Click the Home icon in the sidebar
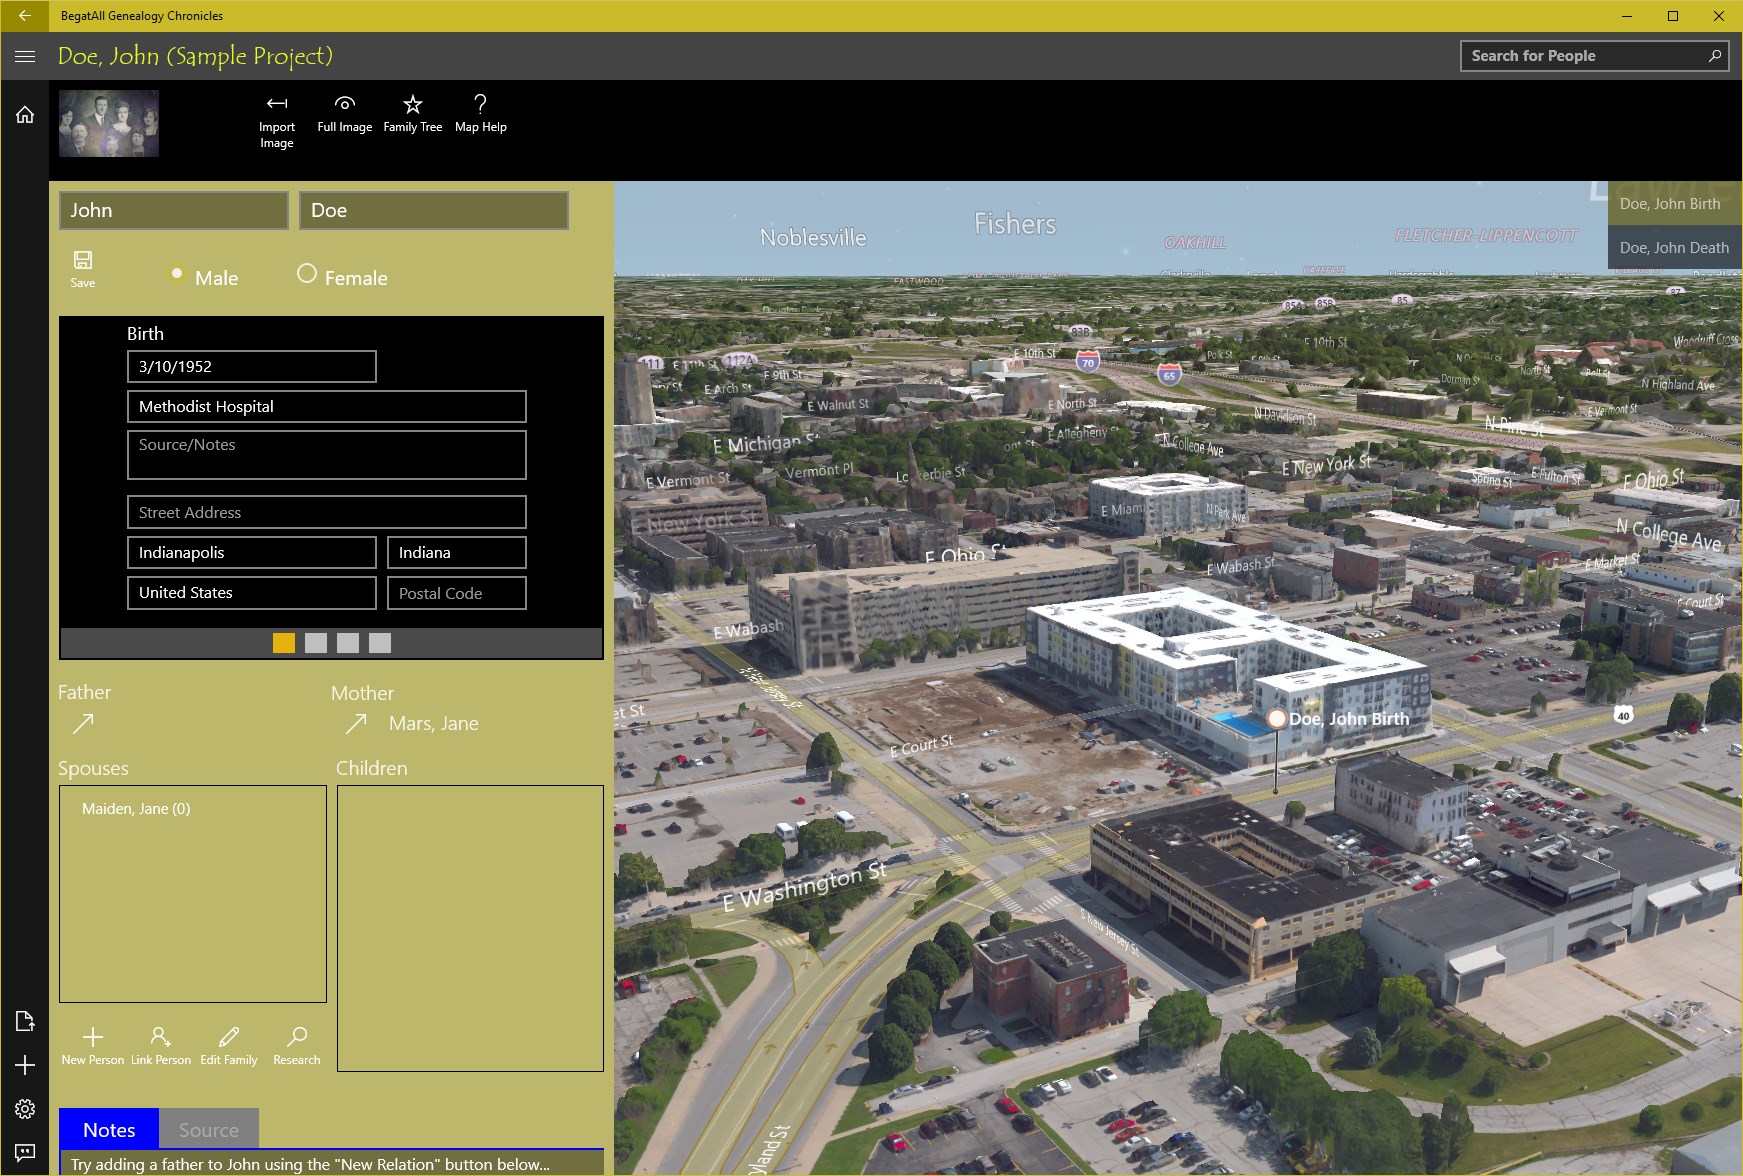1743x1176 pixels. [24, 114]
